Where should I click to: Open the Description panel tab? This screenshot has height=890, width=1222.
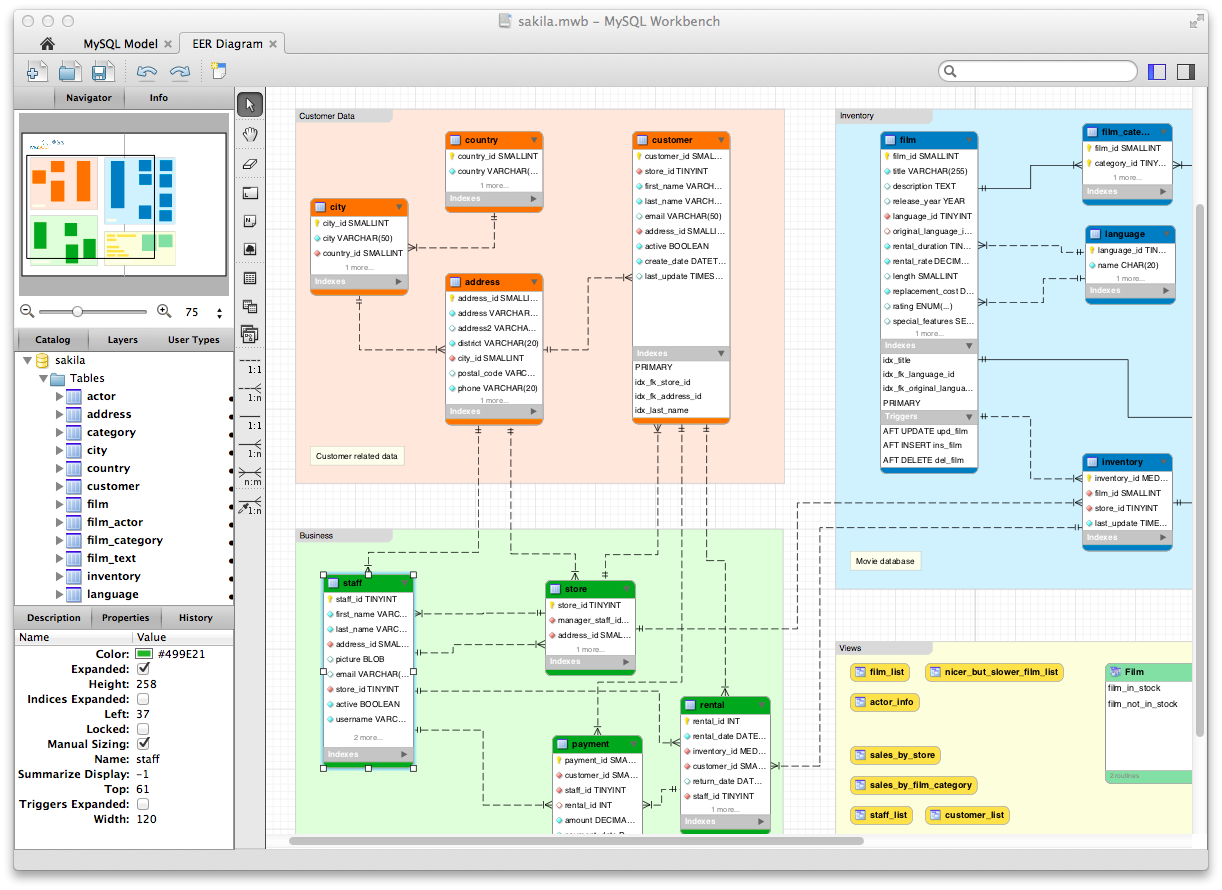click(x=53, y=618)
